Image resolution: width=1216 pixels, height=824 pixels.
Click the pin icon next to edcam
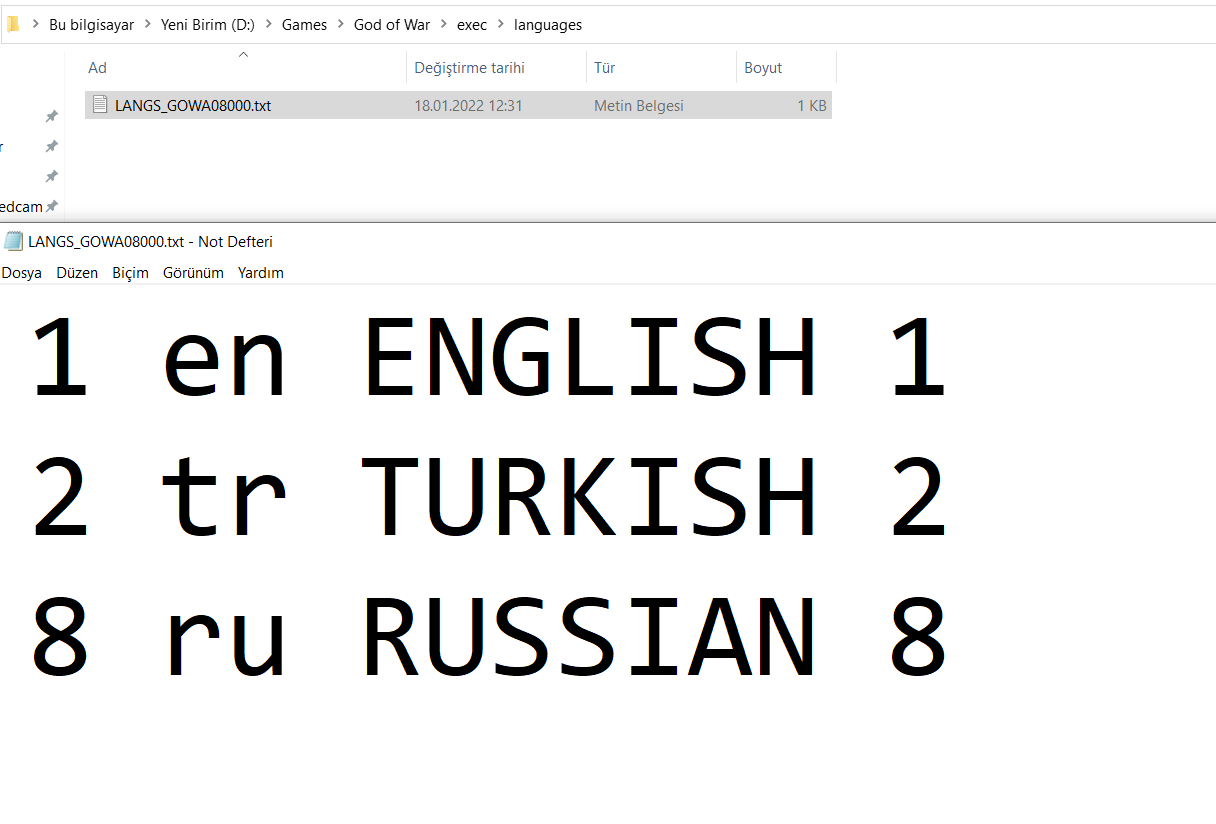point(52,207)
